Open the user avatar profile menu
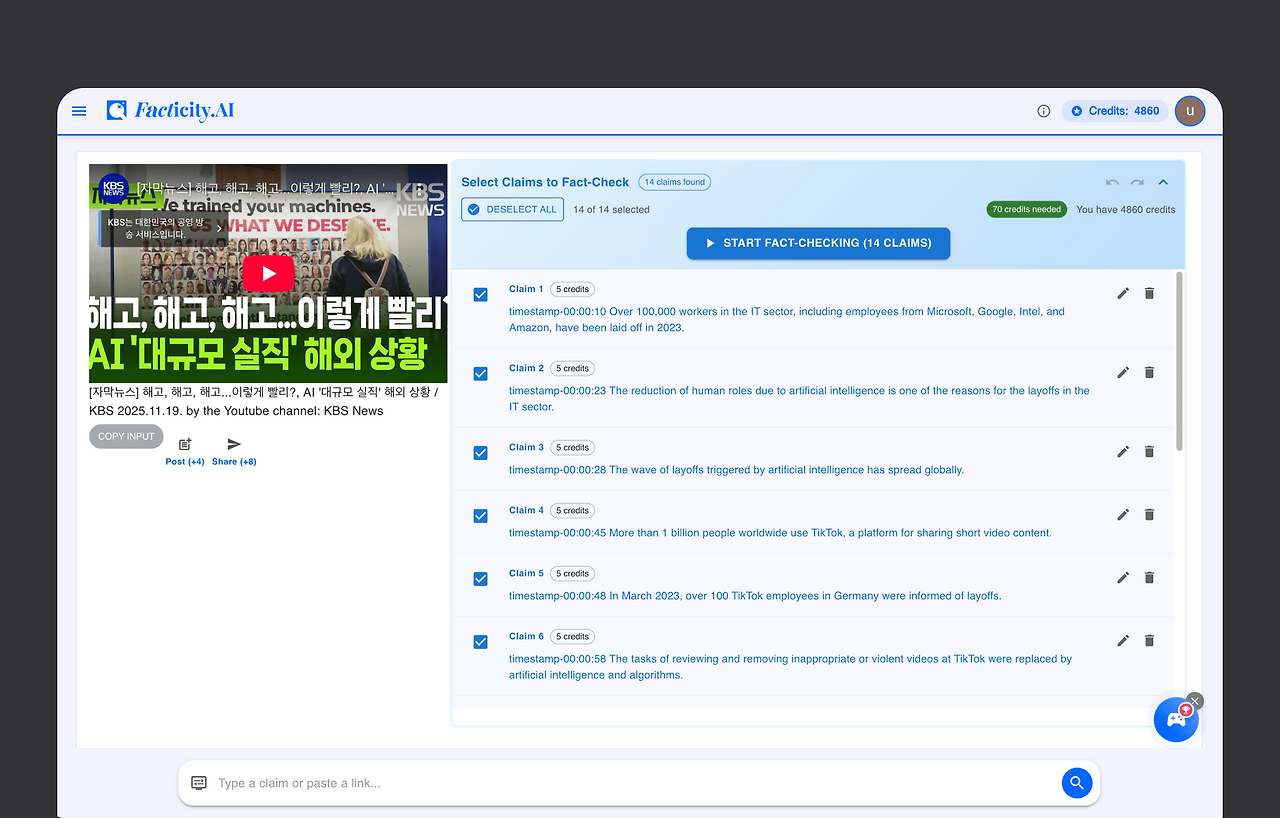Screen dimensions: 1280x818 tap(1190, 111)
